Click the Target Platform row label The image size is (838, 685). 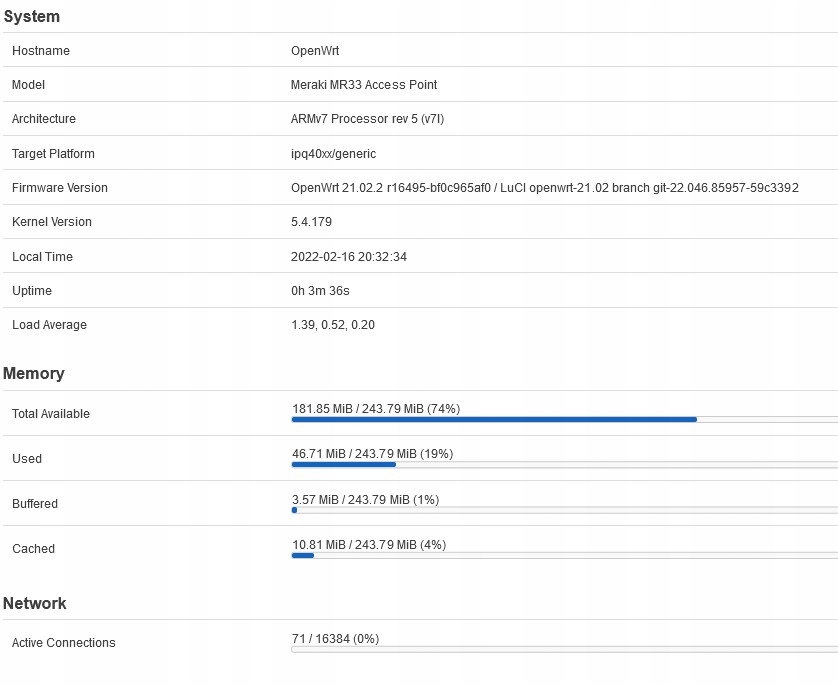tap(53, 154)
